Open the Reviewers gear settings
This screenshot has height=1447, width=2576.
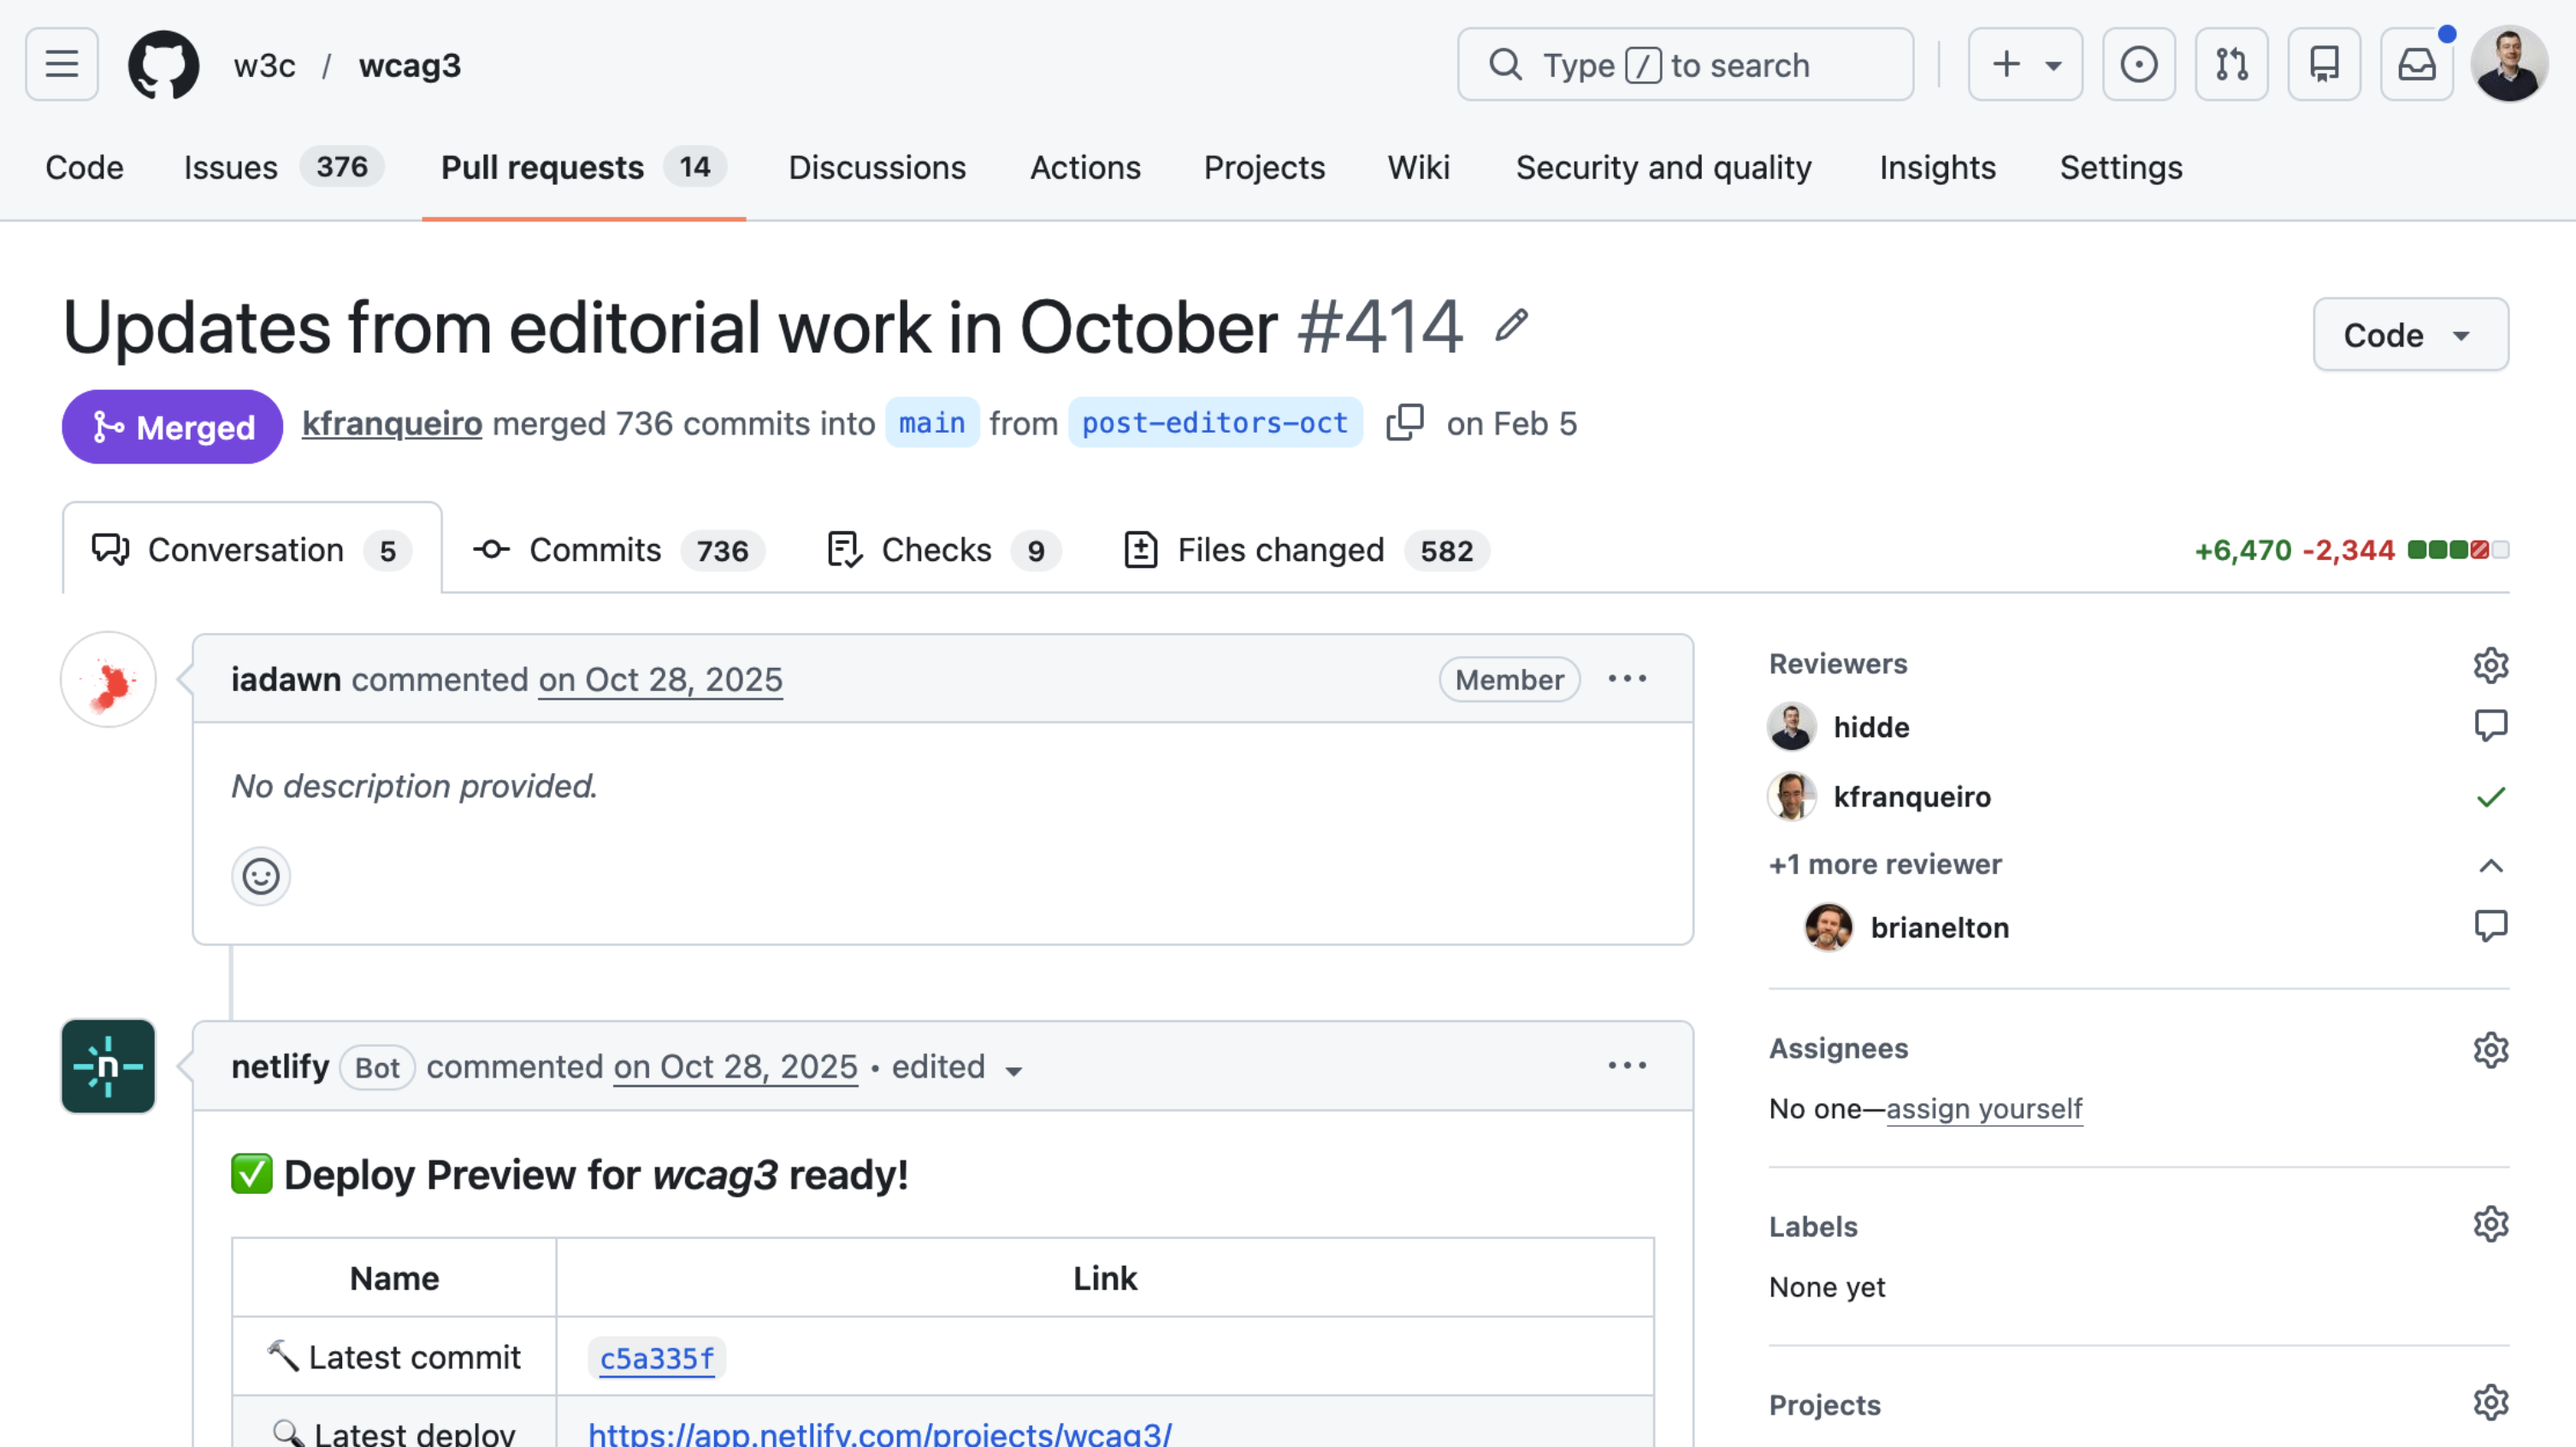(2490, 665)
